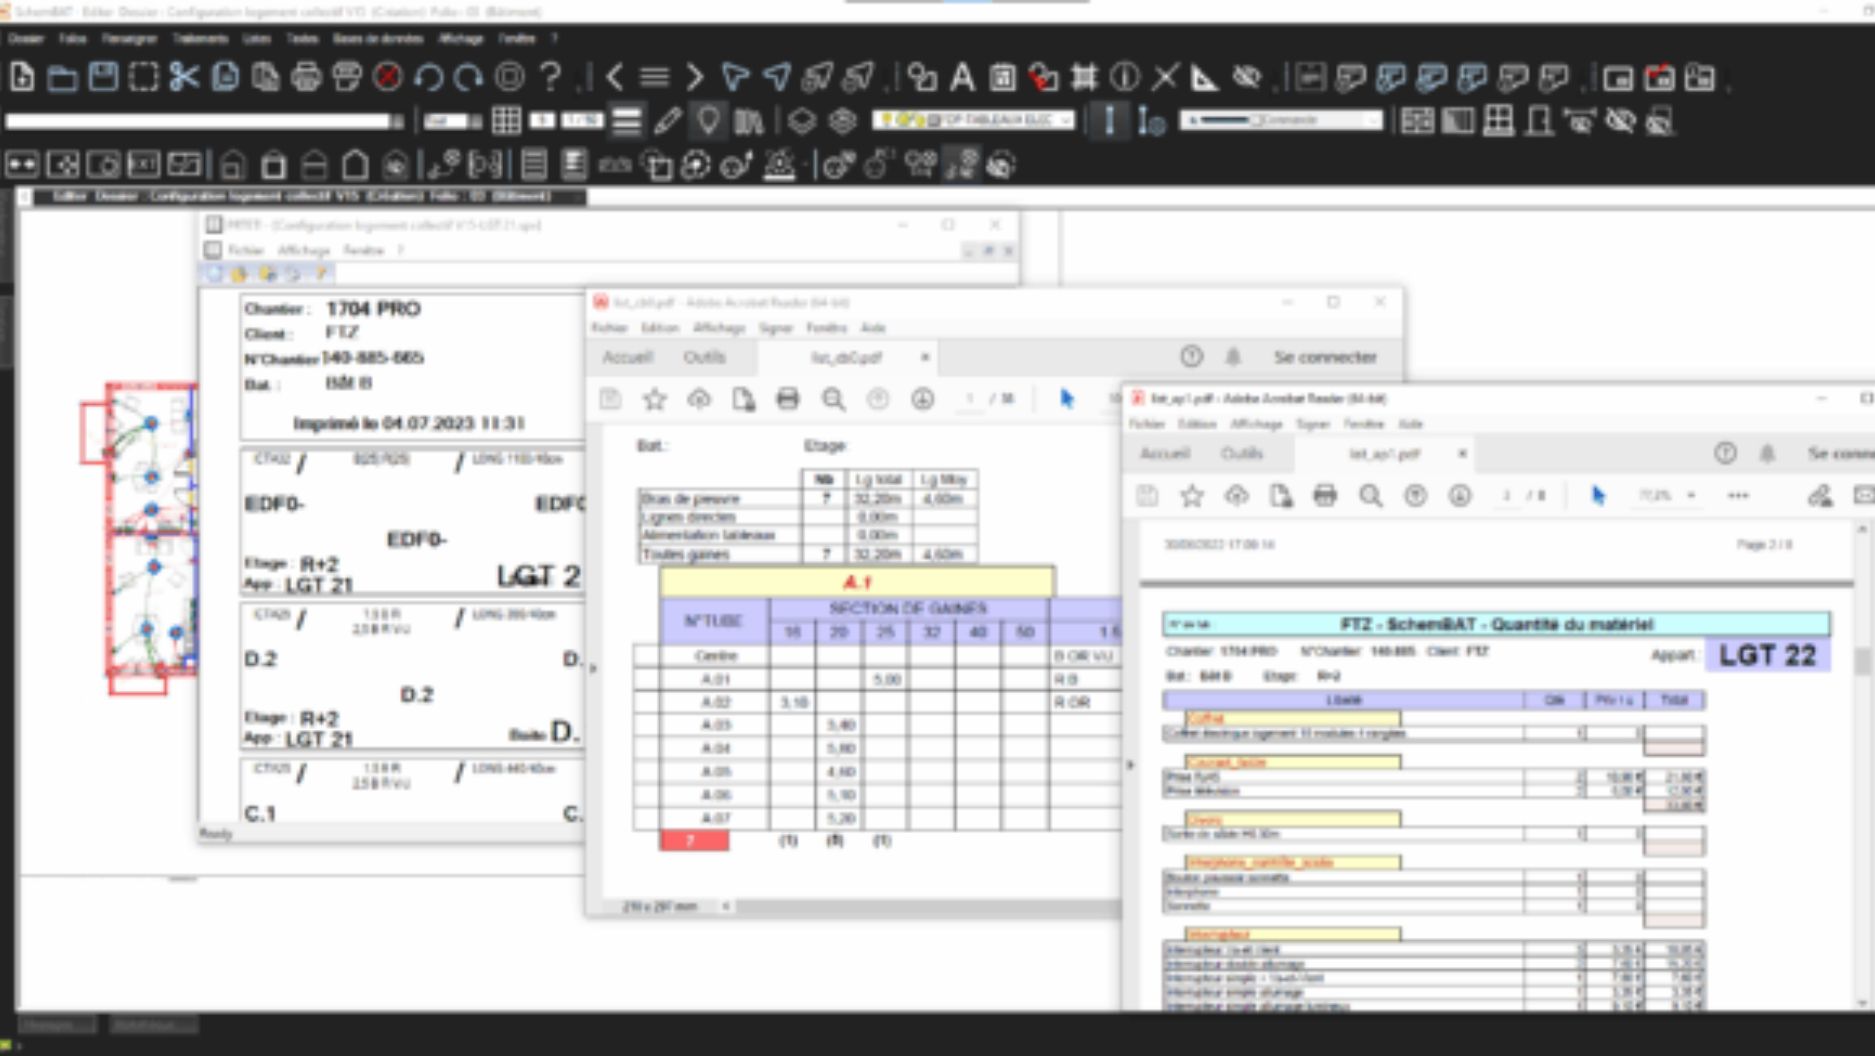
Task: Expand left panel arrow in lst_ap1.pdf window
Action: click(x=1130, y=765)
